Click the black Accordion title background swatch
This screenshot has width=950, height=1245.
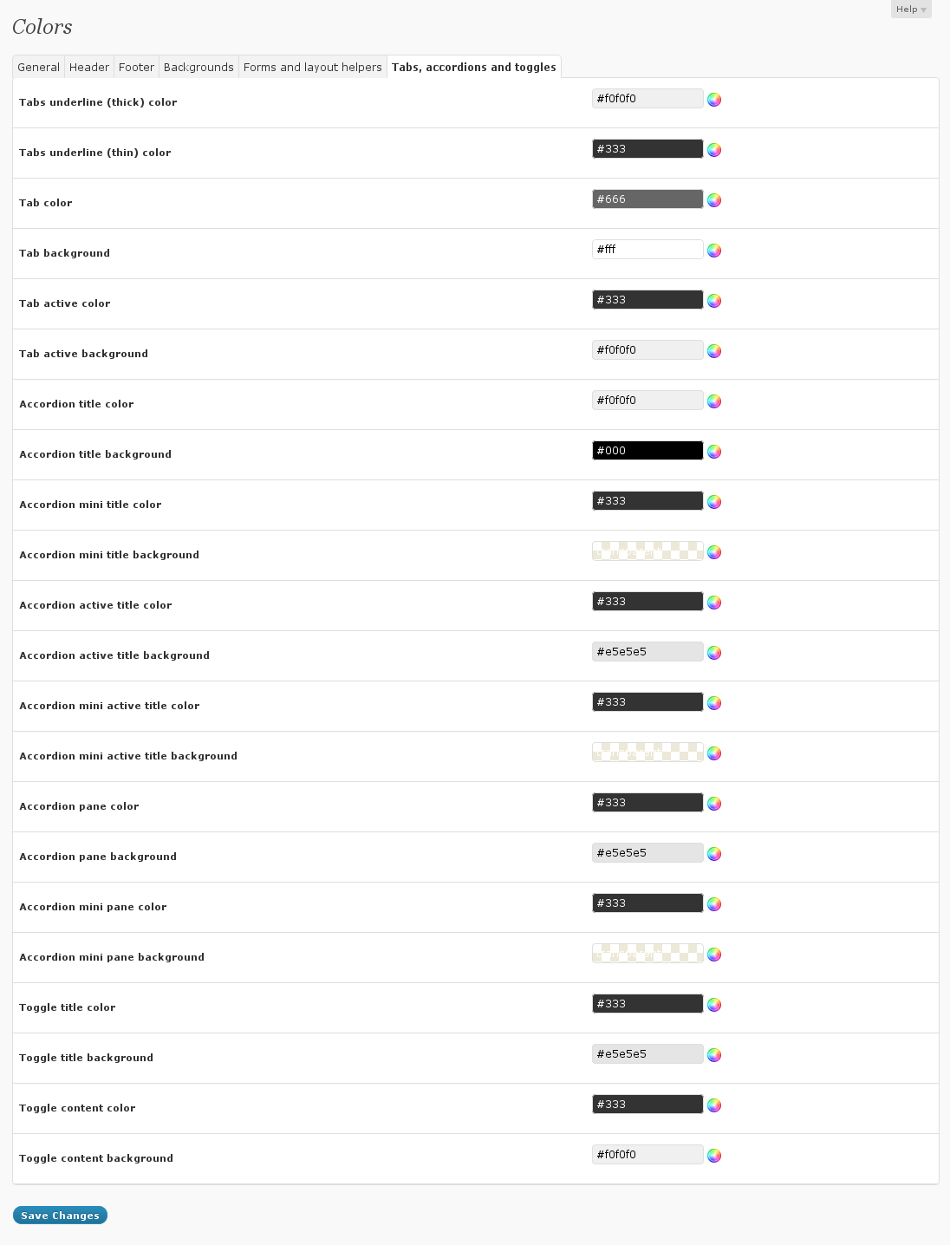[647, 451]
